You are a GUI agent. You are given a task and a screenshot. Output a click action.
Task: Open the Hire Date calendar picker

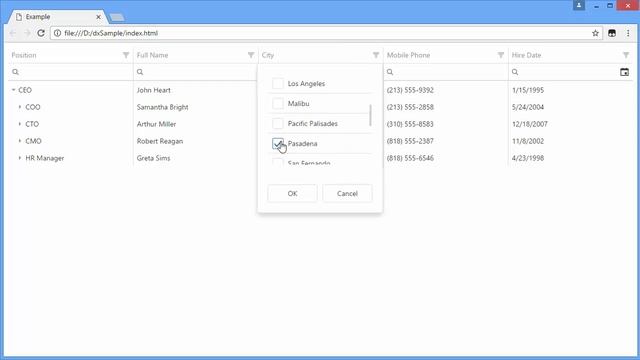click(x=624, y=72)
